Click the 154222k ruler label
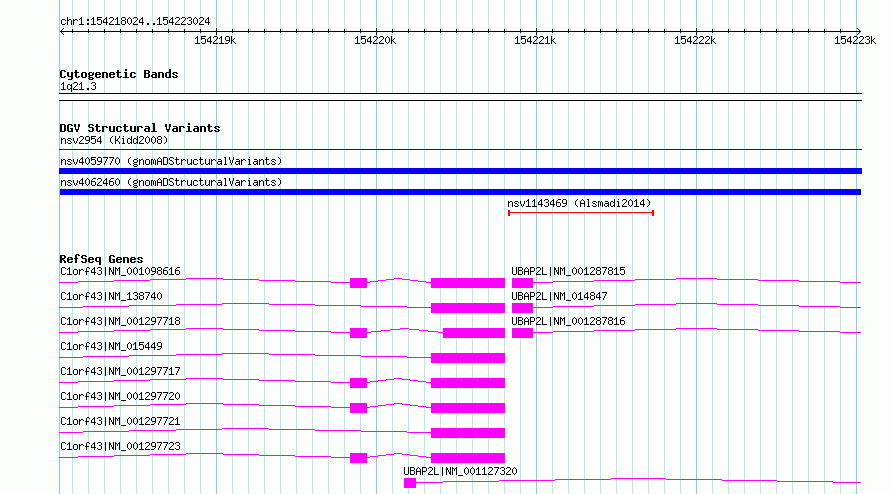Screen dimensions: 890x494 tap(695, 40)
